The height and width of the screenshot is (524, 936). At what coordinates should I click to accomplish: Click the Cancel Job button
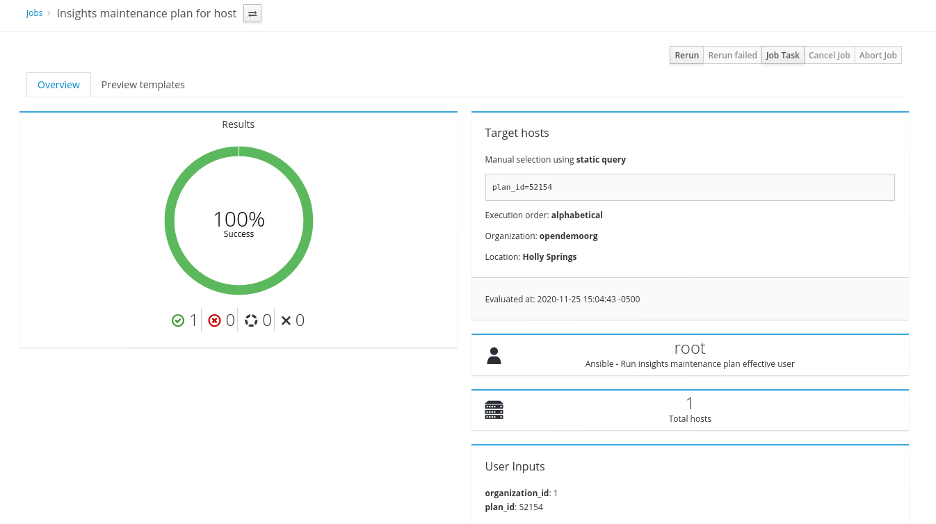pyautogui.click(x=829, y=55)
